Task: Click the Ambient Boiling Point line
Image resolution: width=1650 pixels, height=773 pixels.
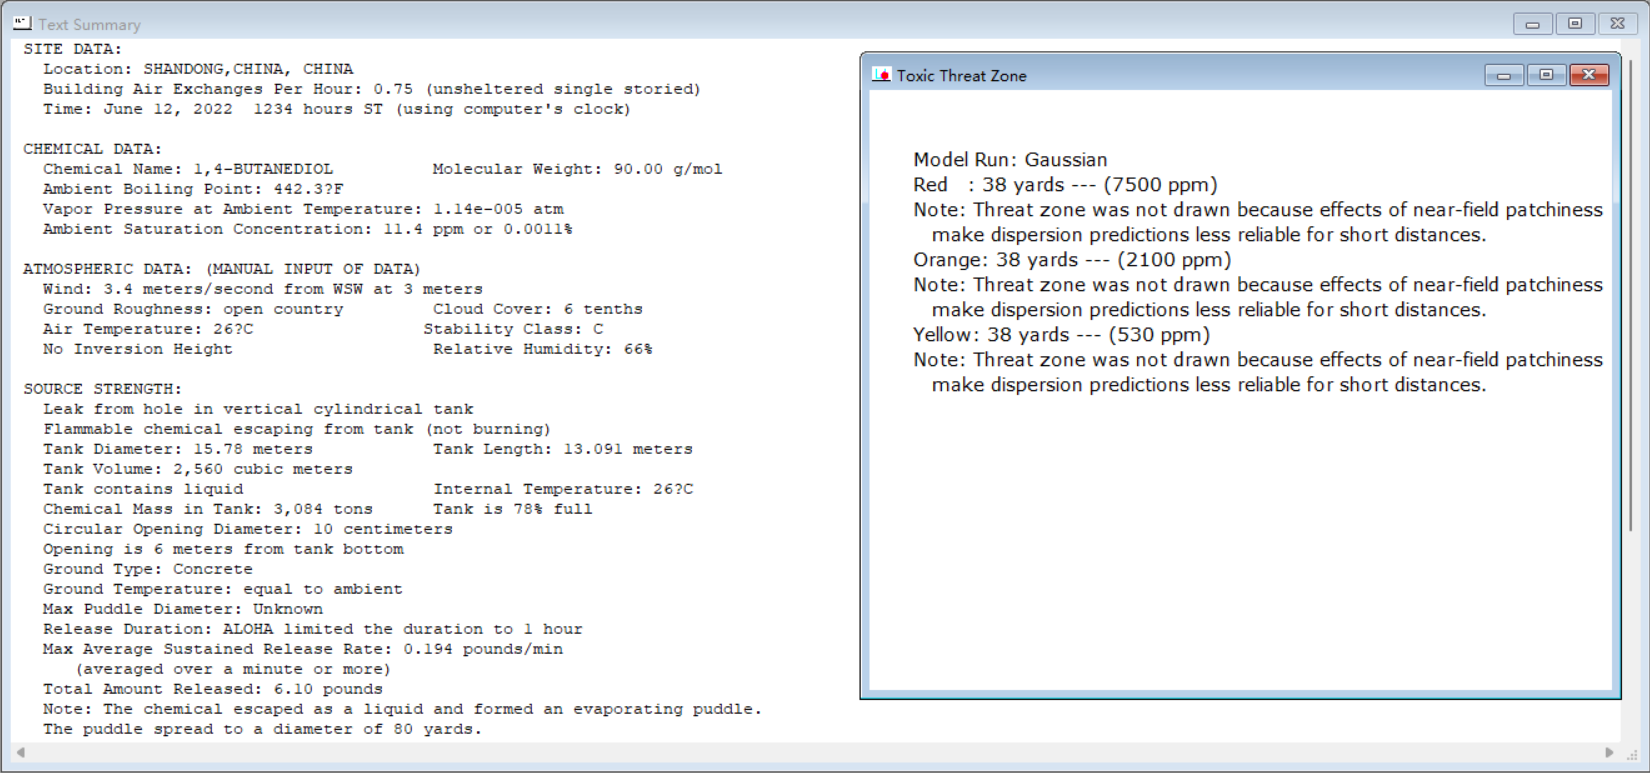Action: click(x=193, y=189)
